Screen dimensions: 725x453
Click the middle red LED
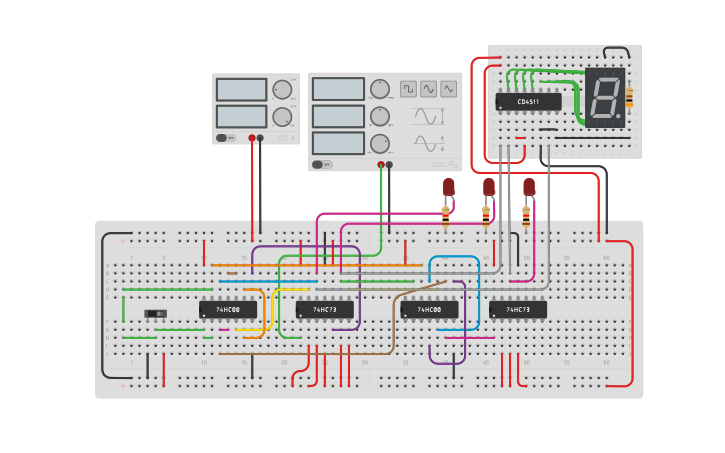coord(489,186)
